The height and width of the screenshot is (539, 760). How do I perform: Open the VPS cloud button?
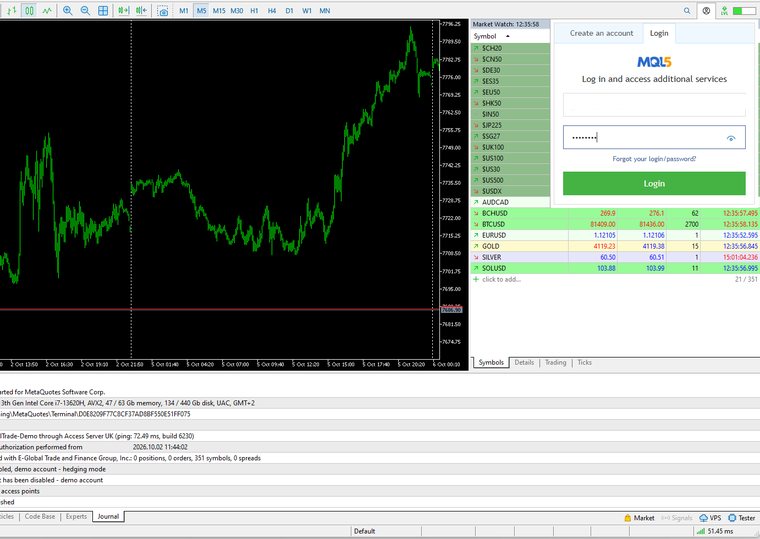tap(710, 518)
